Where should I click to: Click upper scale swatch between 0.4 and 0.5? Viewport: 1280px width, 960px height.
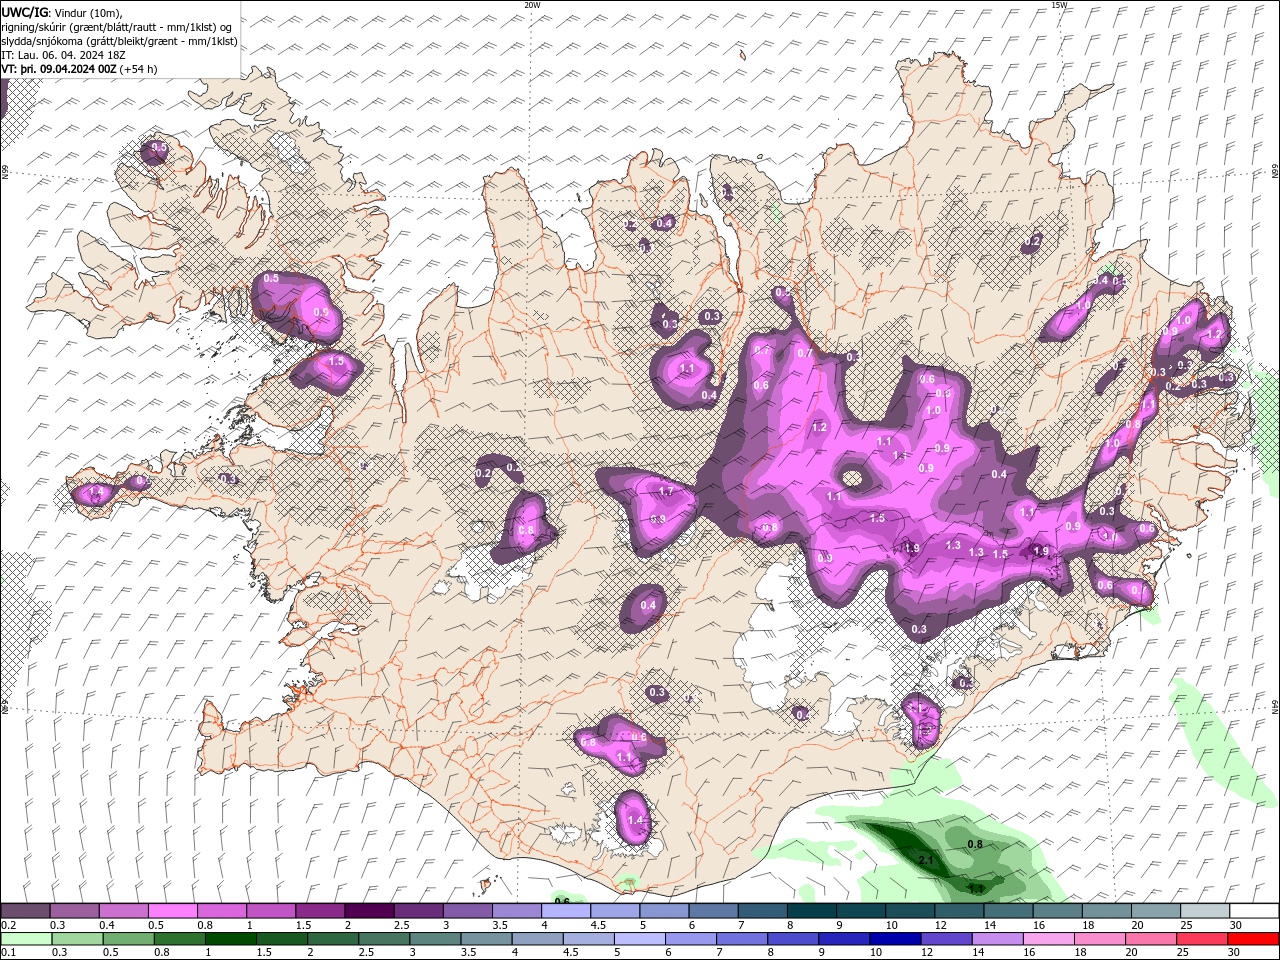tap(125, 911)
